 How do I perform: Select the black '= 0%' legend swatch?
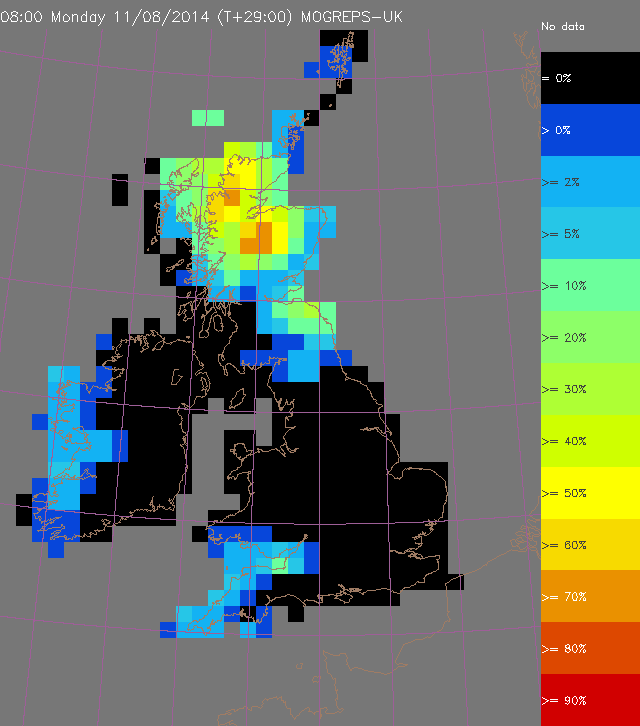pos(590,78)
